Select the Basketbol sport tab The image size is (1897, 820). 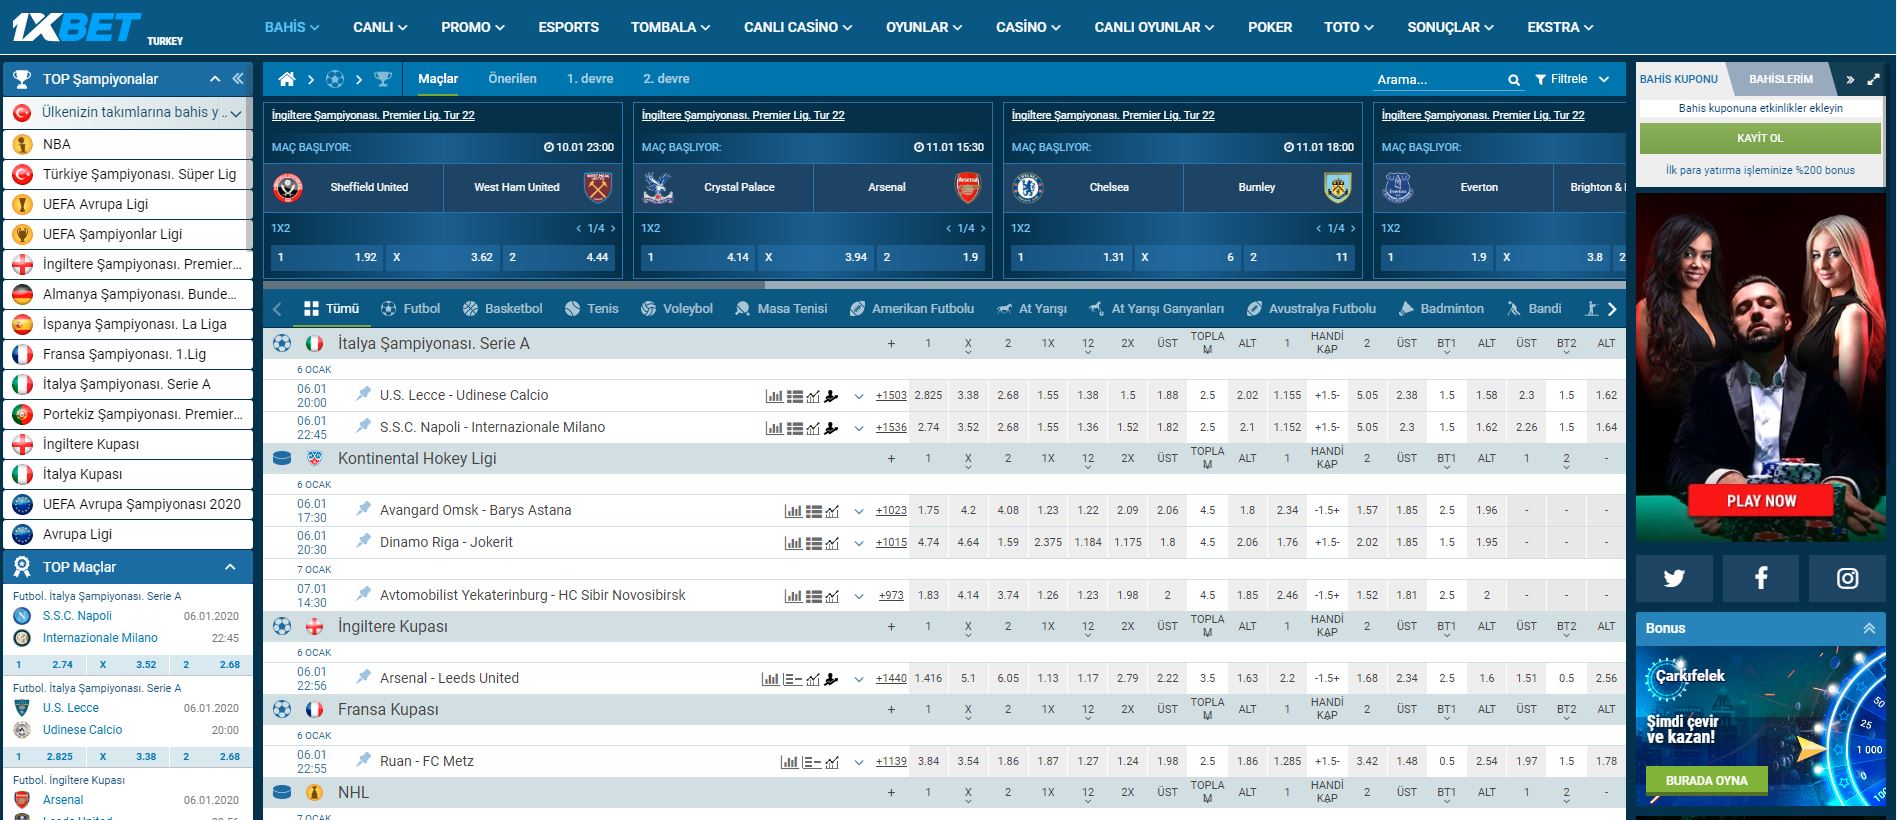(501, 309)
